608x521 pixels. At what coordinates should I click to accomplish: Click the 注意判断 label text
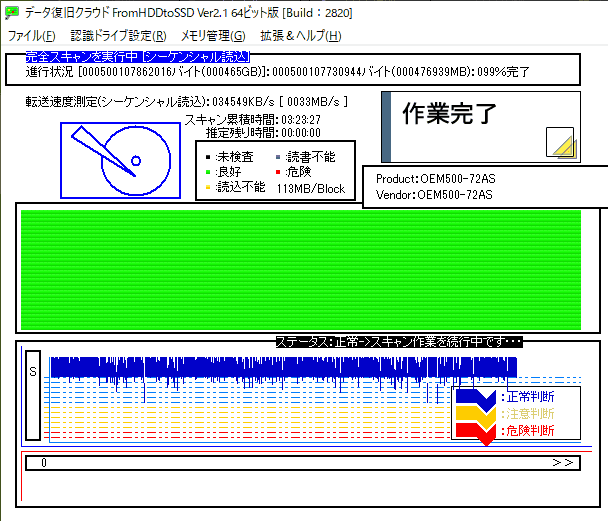click(528, 414)
